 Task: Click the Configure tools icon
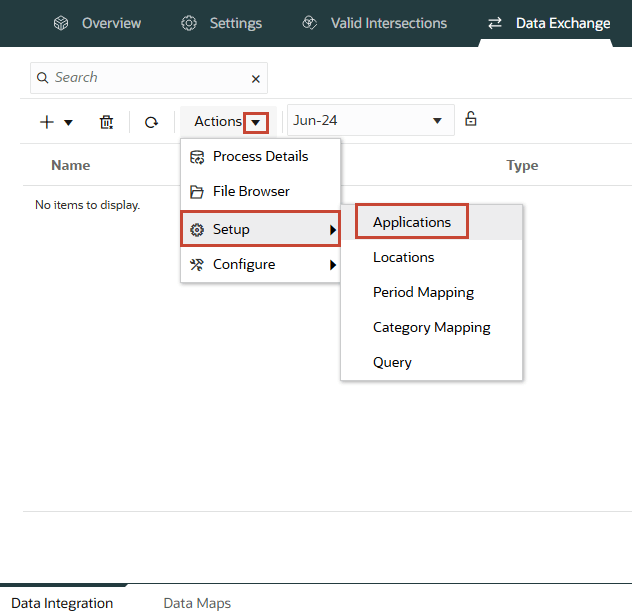(197, 264)
